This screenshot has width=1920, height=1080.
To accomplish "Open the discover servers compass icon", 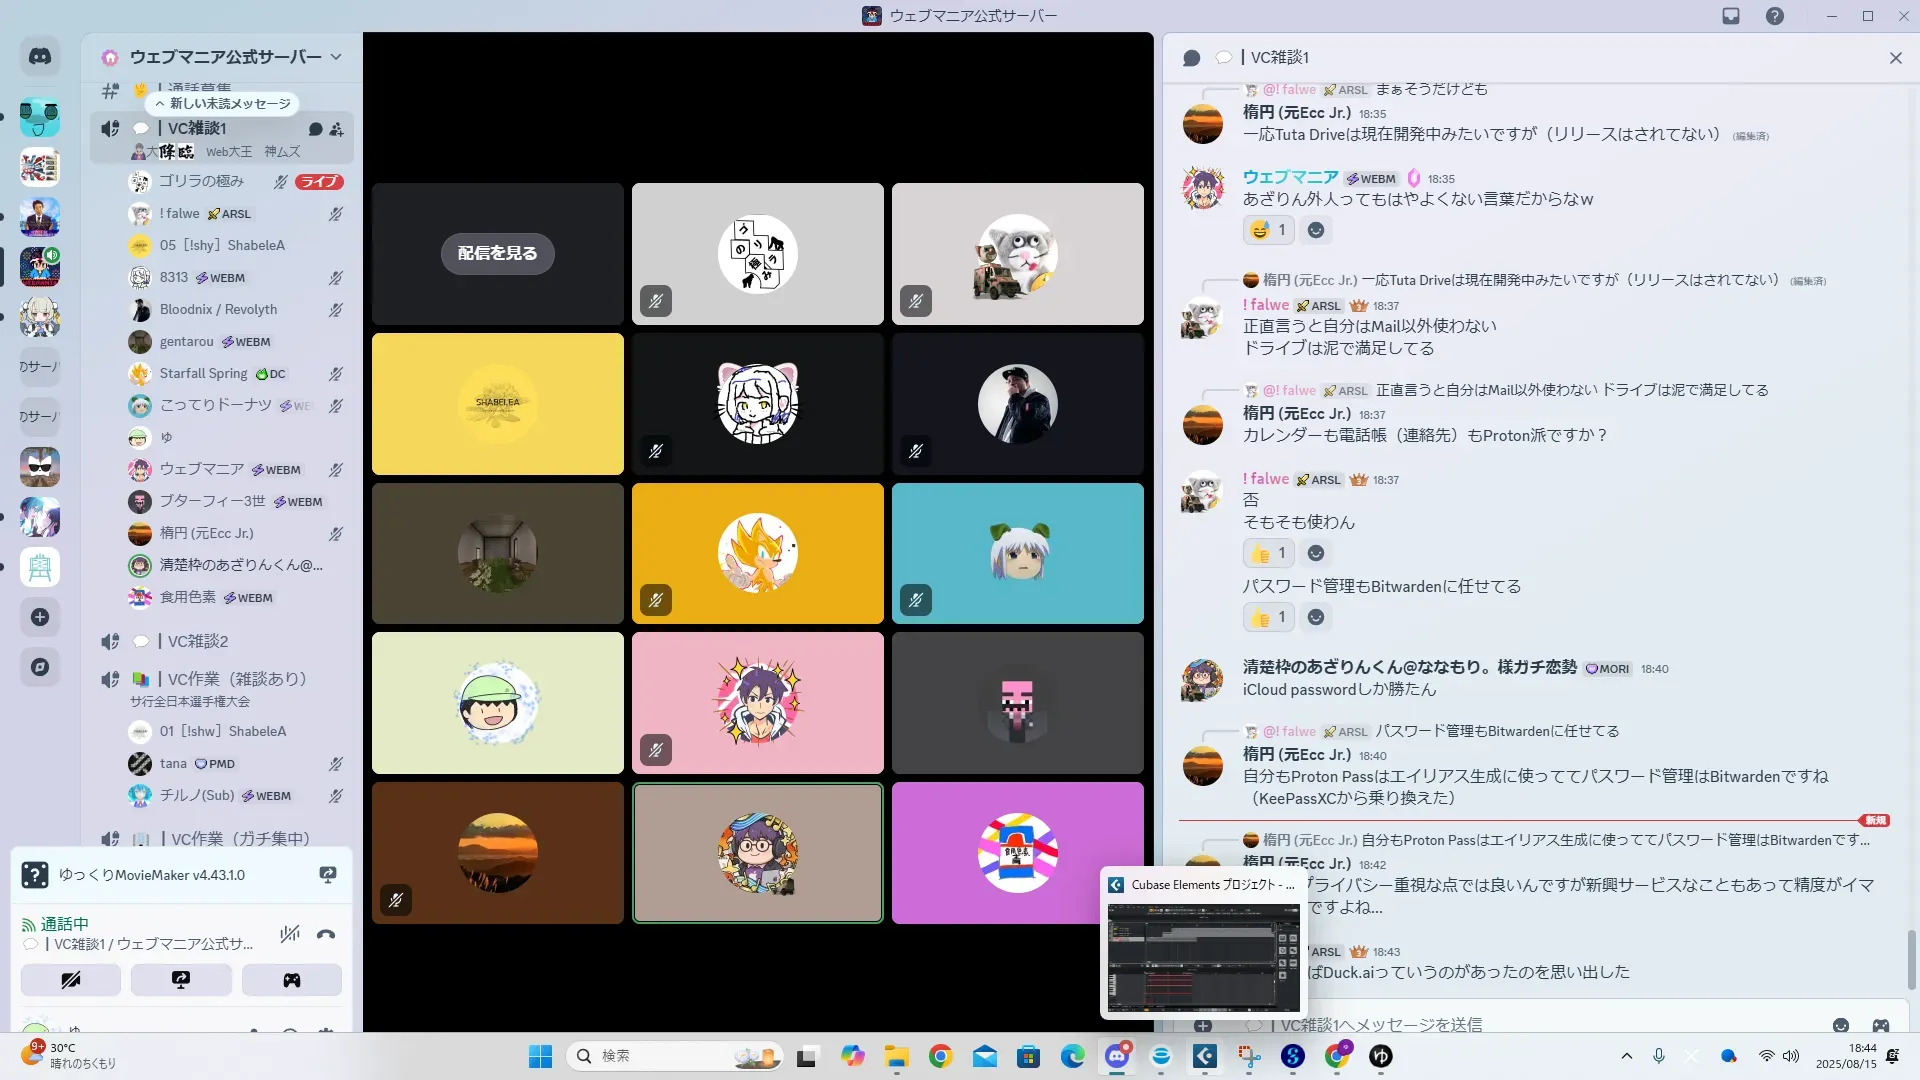I will [x=40, y=667].
